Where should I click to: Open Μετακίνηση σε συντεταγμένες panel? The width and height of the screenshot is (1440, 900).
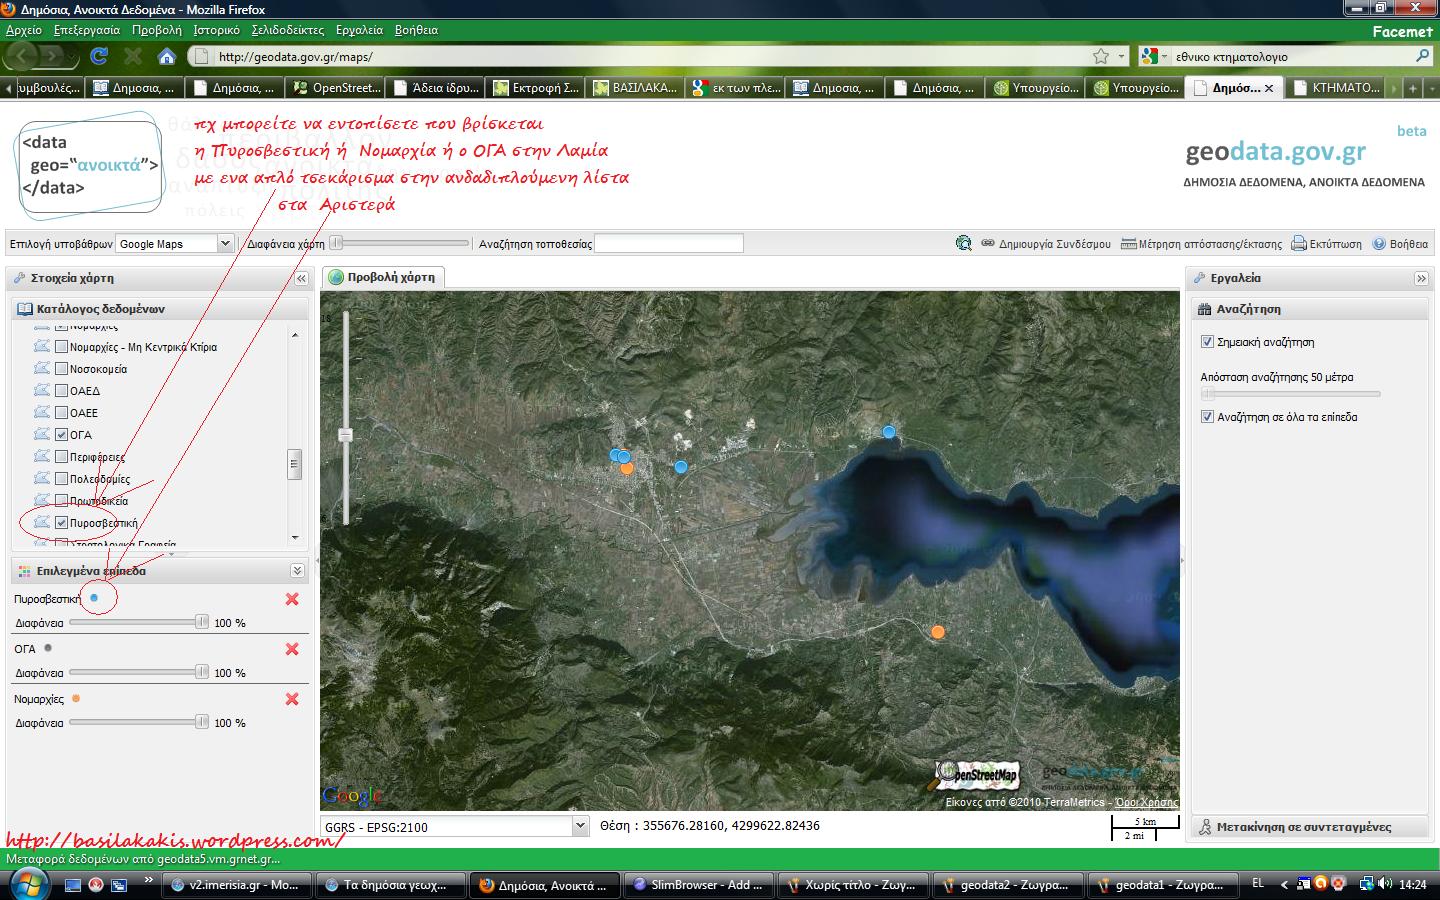click(x=1303, y=827)
